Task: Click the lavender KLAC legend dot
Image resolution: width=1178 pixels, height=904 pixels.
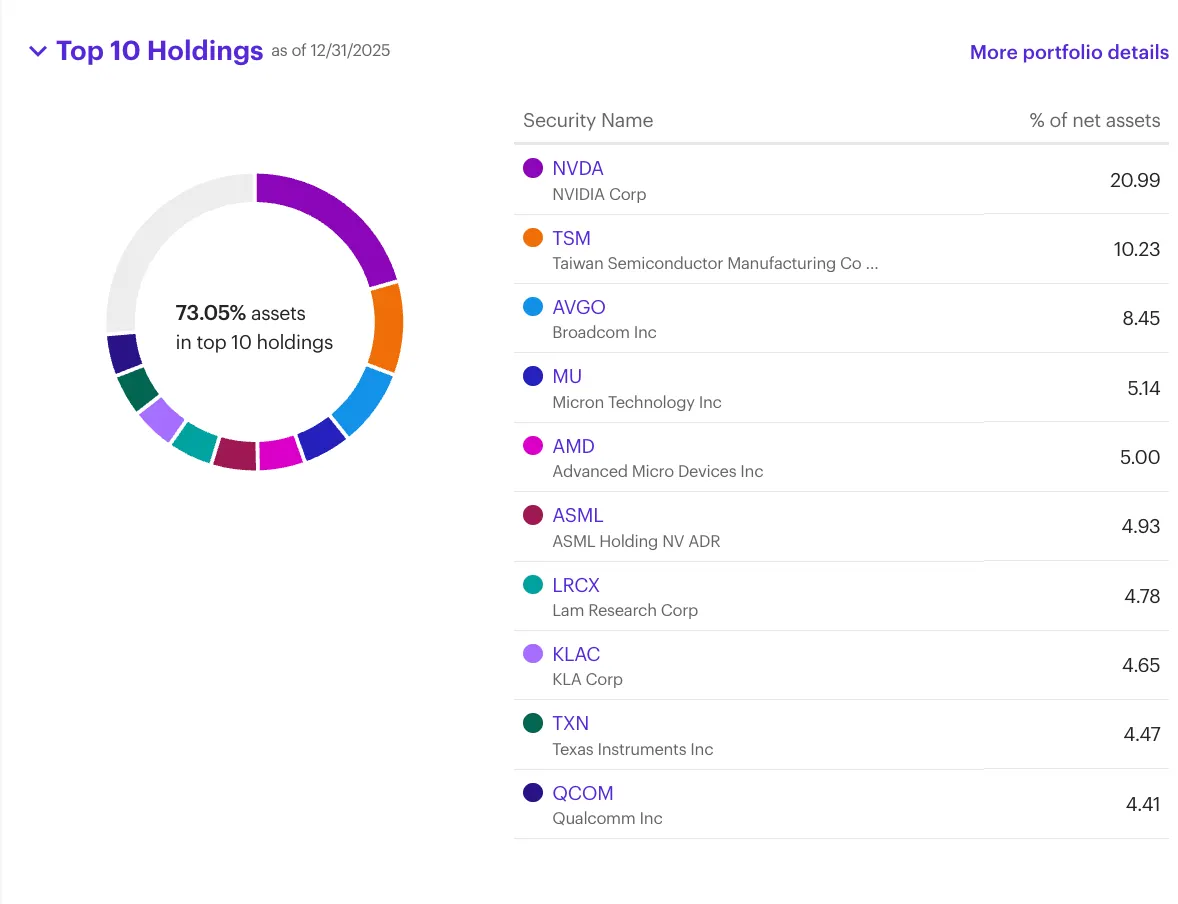Action: click(533, 654)
